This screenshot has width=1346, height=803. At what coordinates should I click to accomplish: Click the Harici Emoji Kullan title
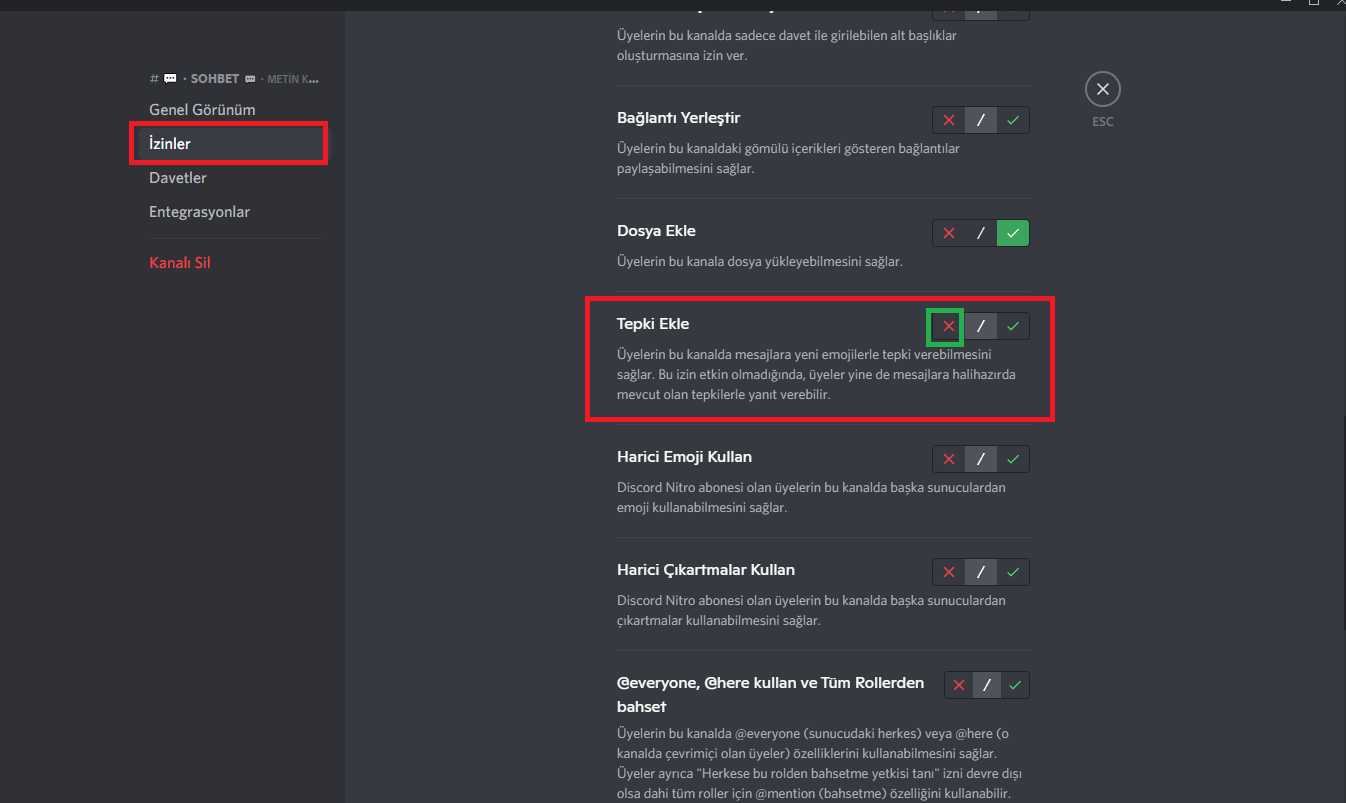685,457
